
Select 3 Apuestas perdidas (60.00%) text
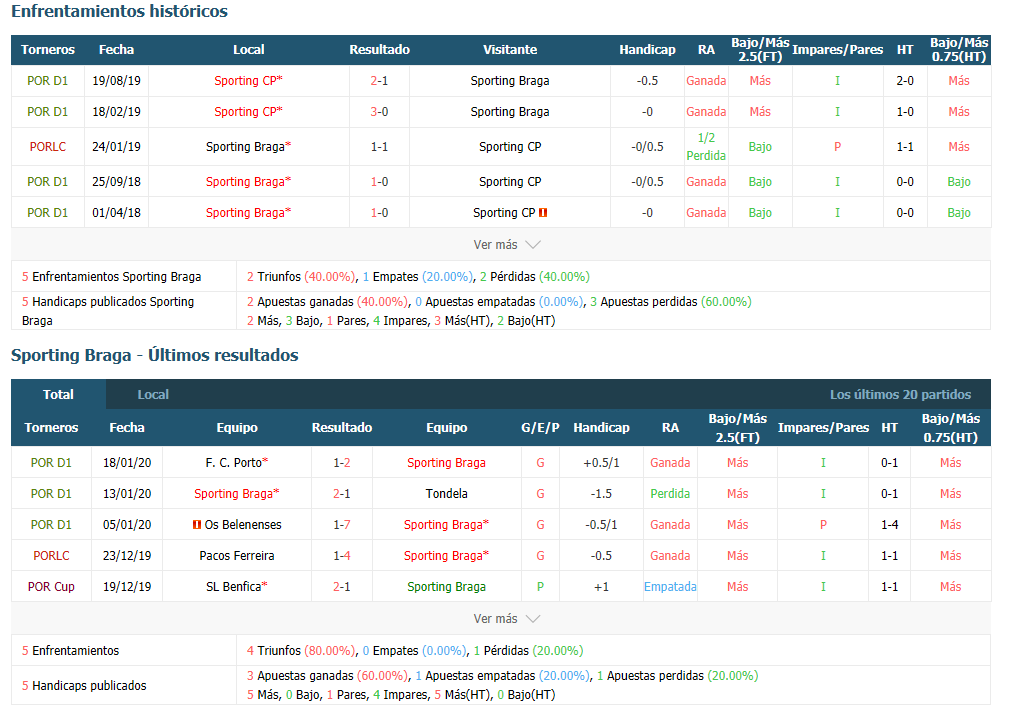click(x=671, y=301)
